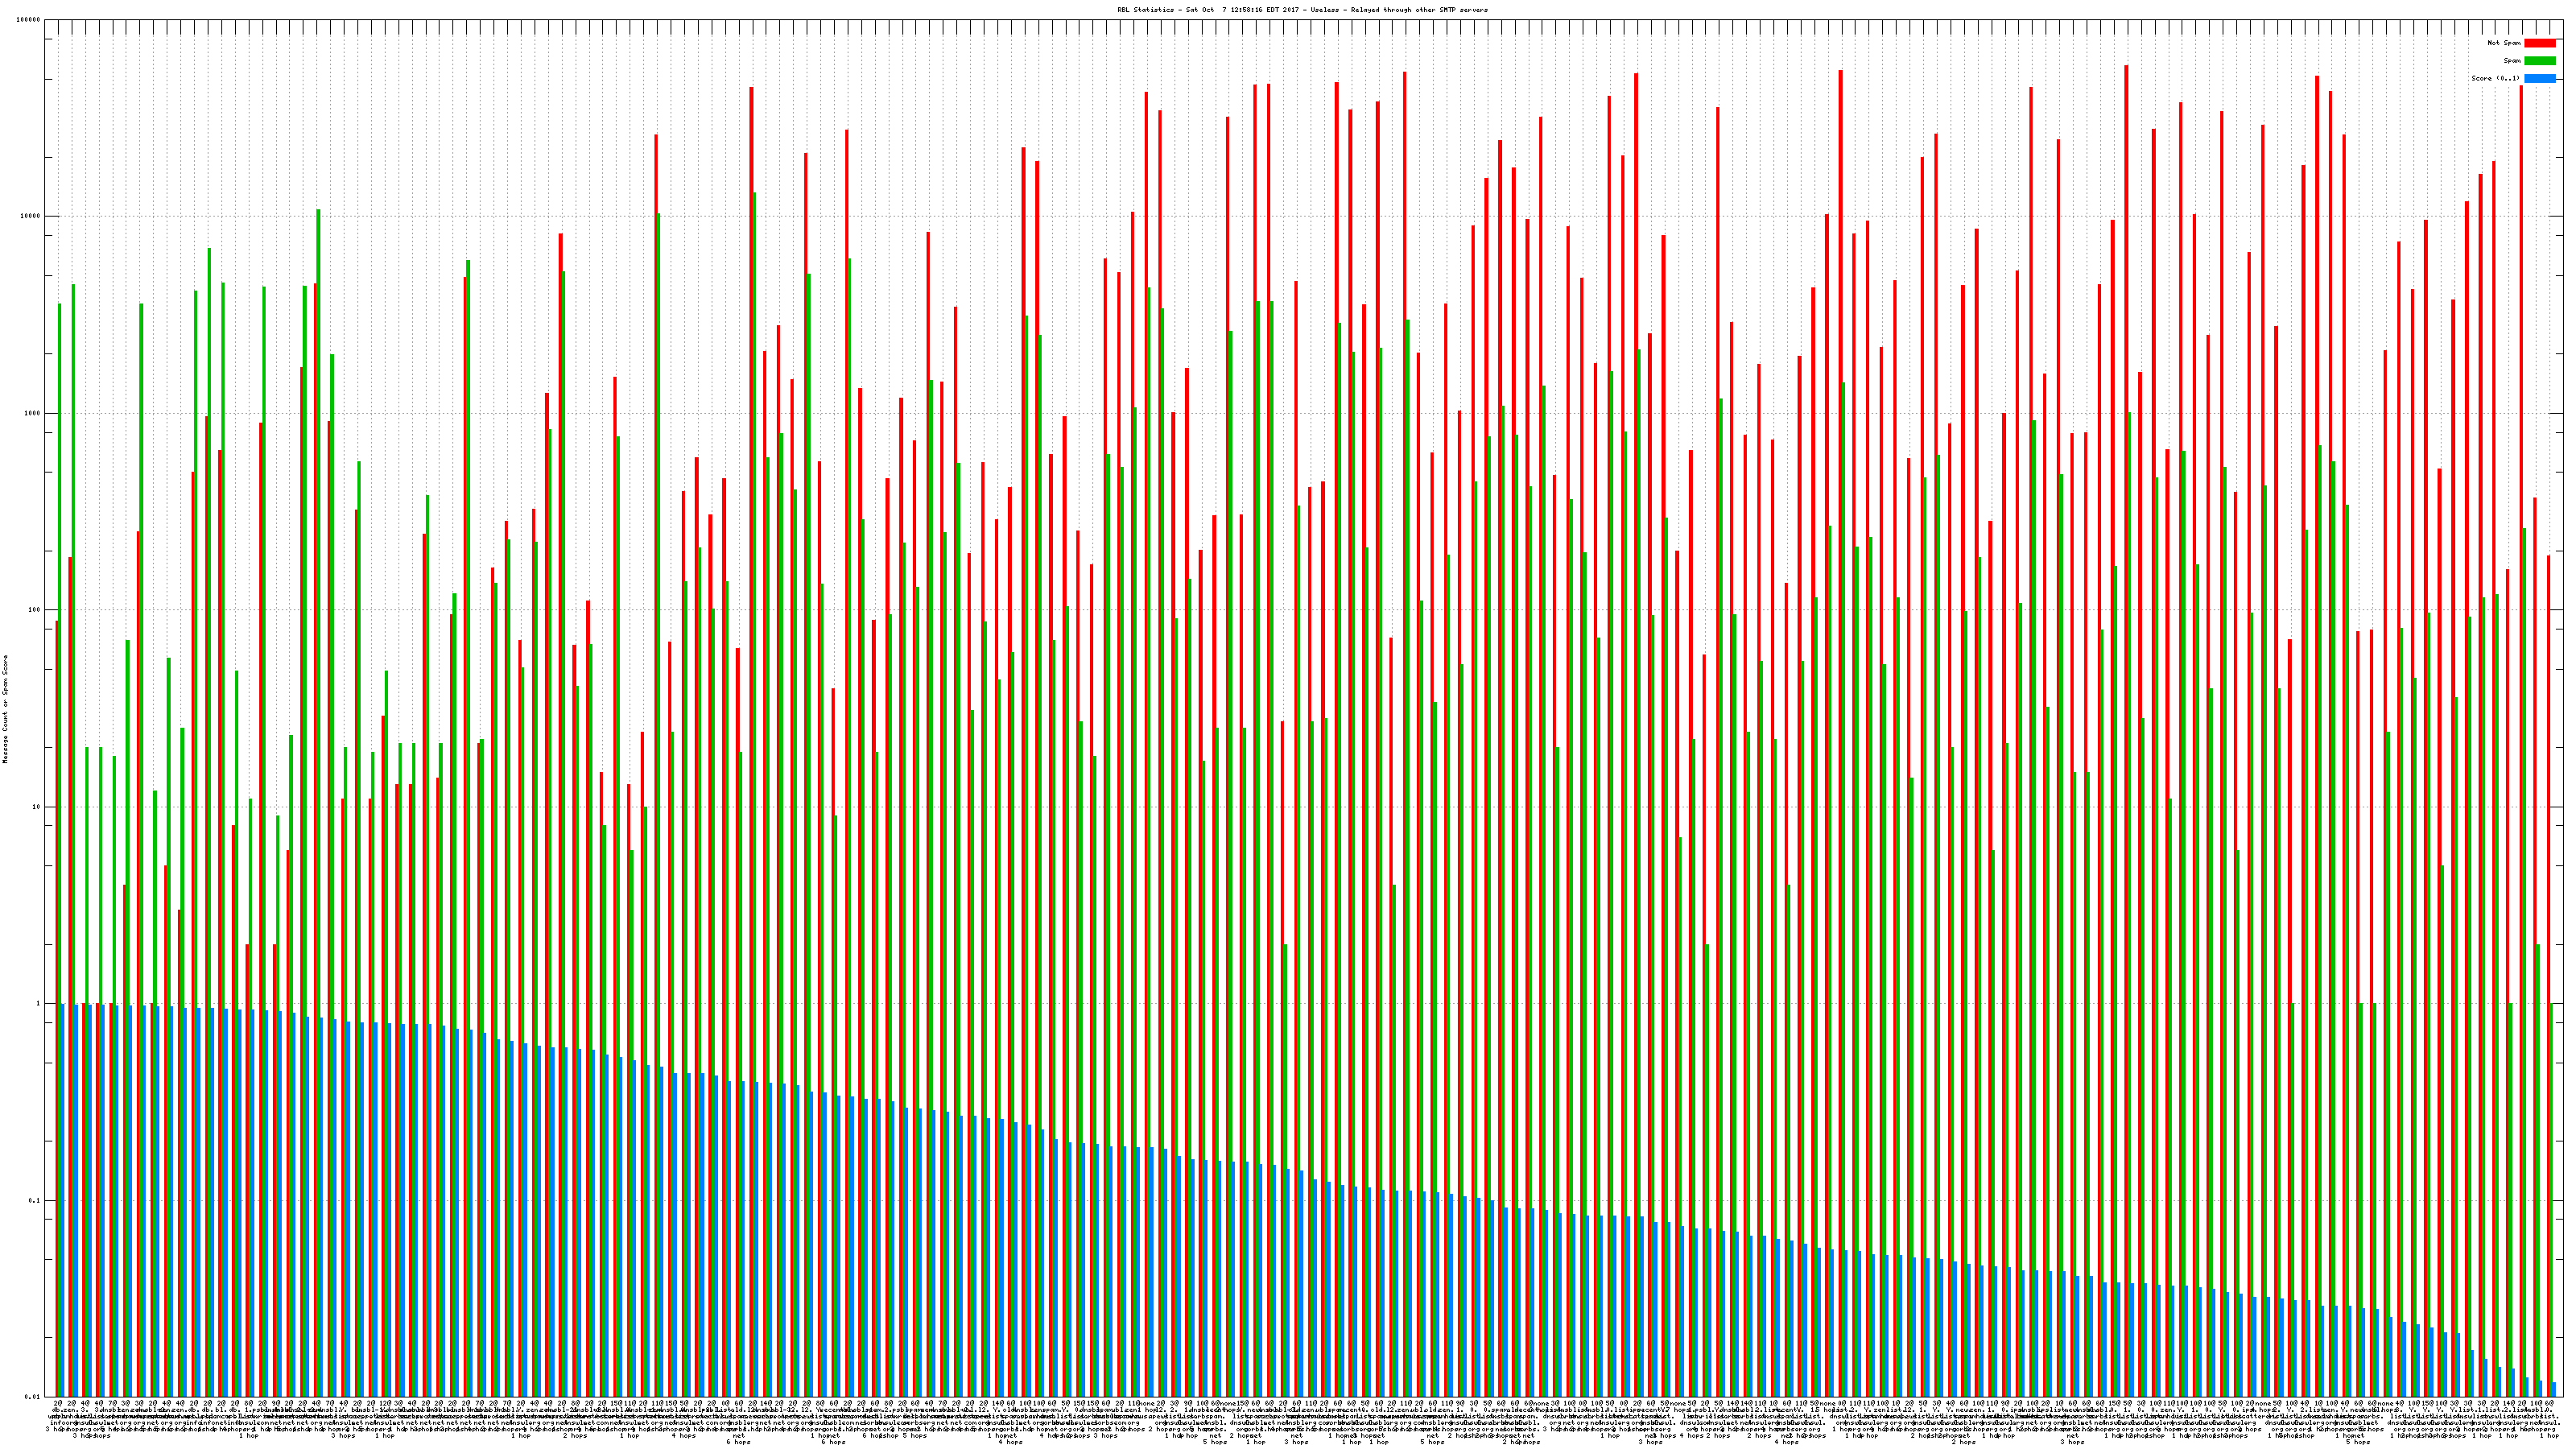Click the 0.1 y-axis tick label
This screenshot has width=2576, height=1449.
pos(35,1201)
